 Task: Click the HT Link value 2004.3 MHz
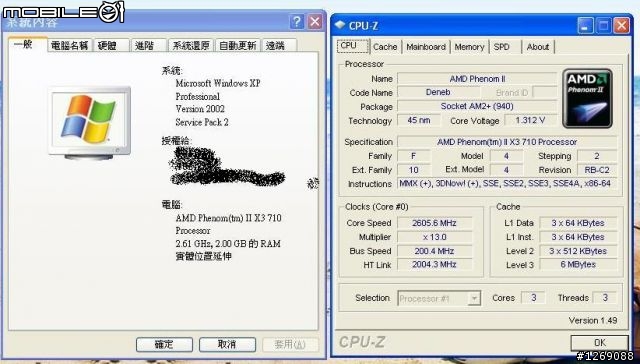[434, 265]
